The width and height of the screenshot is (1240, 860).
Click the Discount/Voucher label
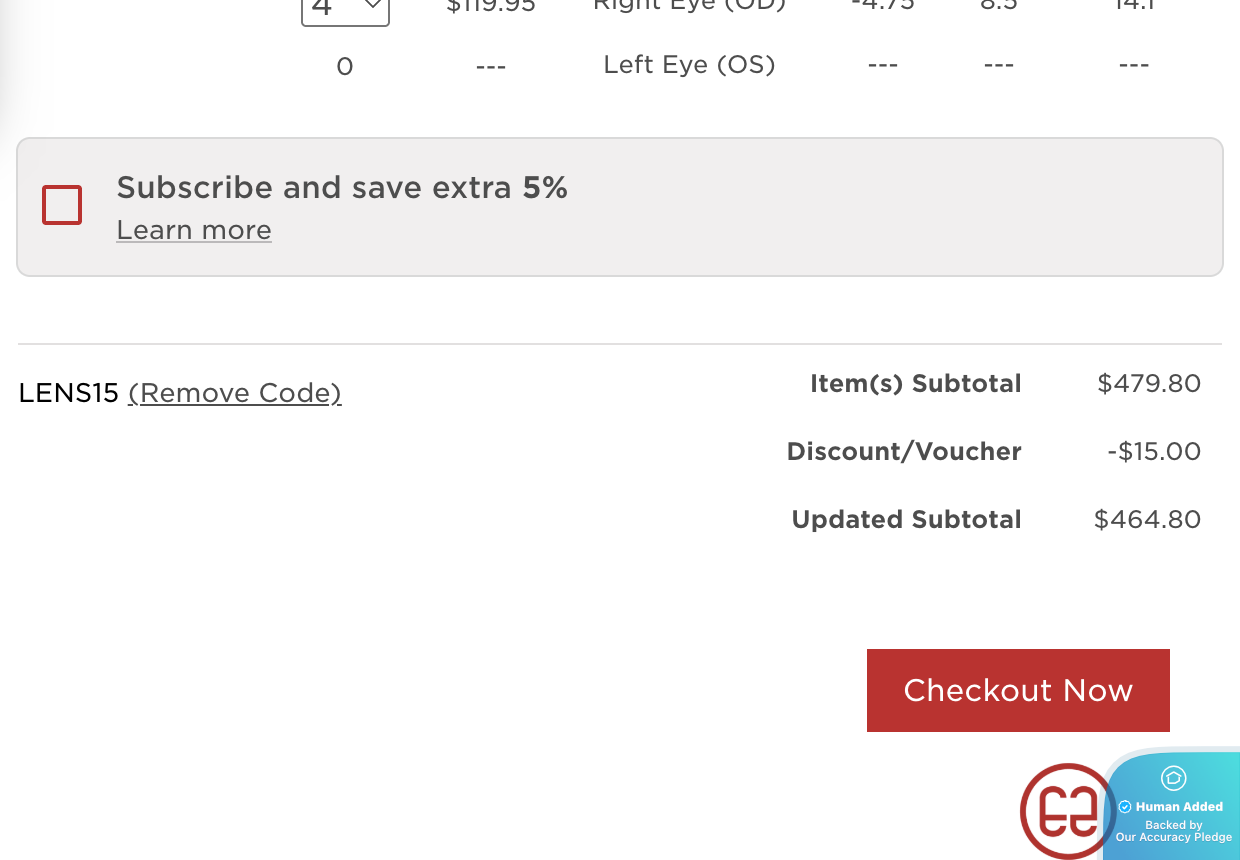pos(904,451)
